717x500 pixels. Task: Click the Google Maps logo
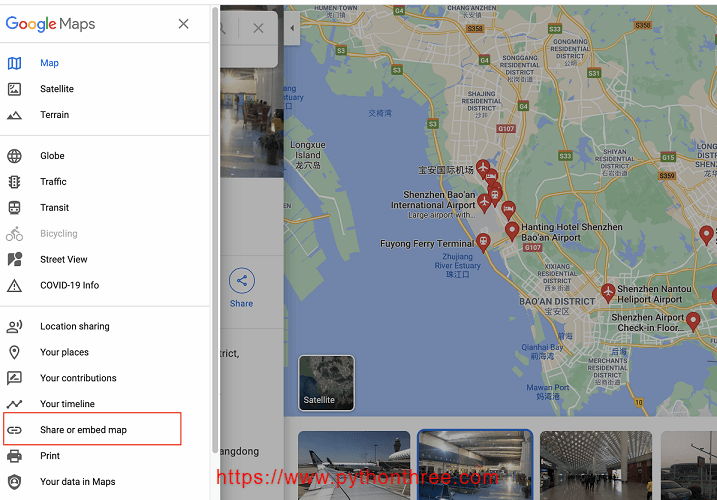point(50,24)
